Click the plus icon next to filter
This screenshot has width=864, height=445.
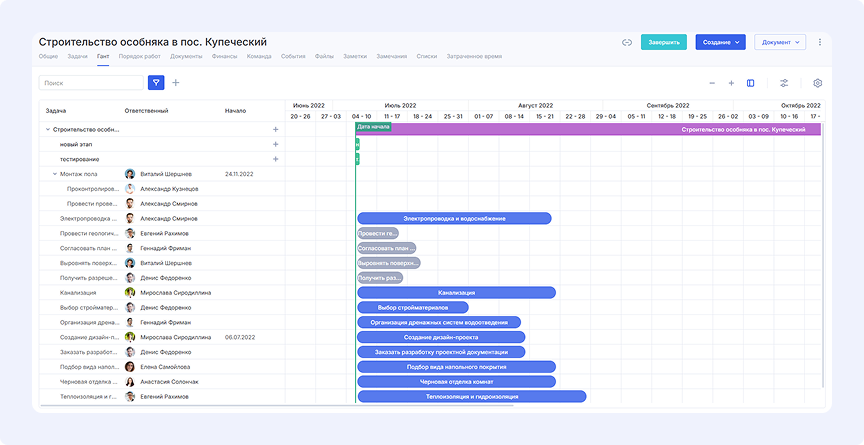point(176,83)
